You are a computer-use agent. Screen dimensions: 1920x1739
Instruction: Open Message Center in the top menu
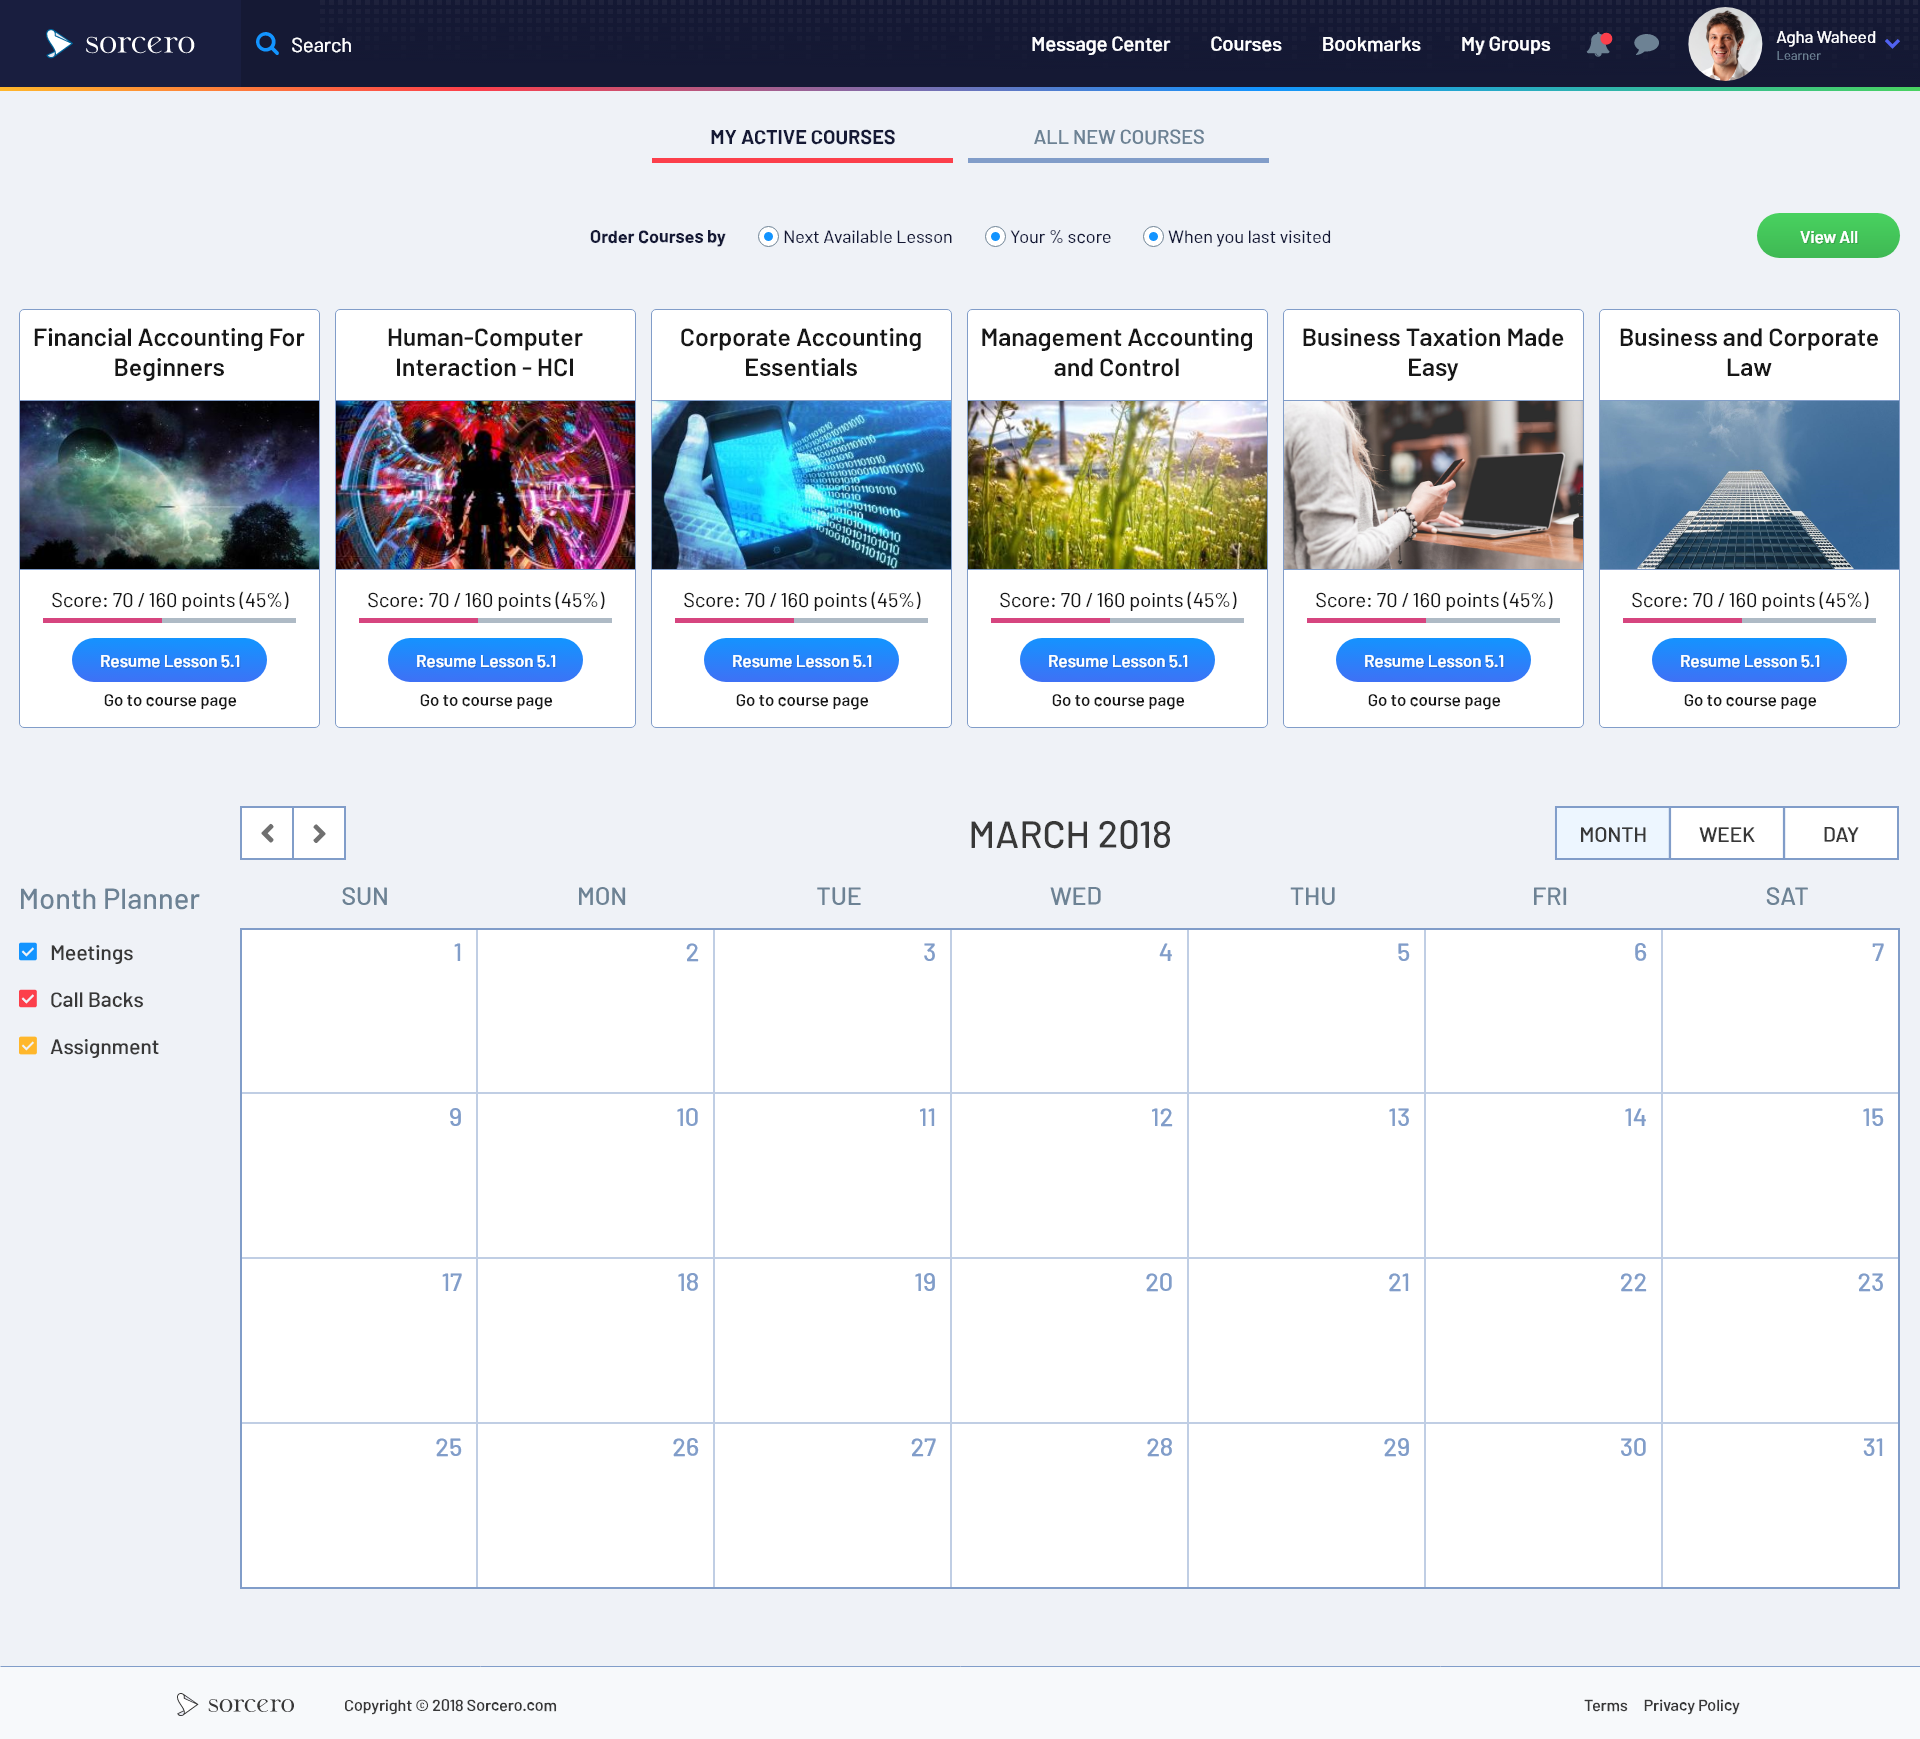click(x=1100, y=45)
